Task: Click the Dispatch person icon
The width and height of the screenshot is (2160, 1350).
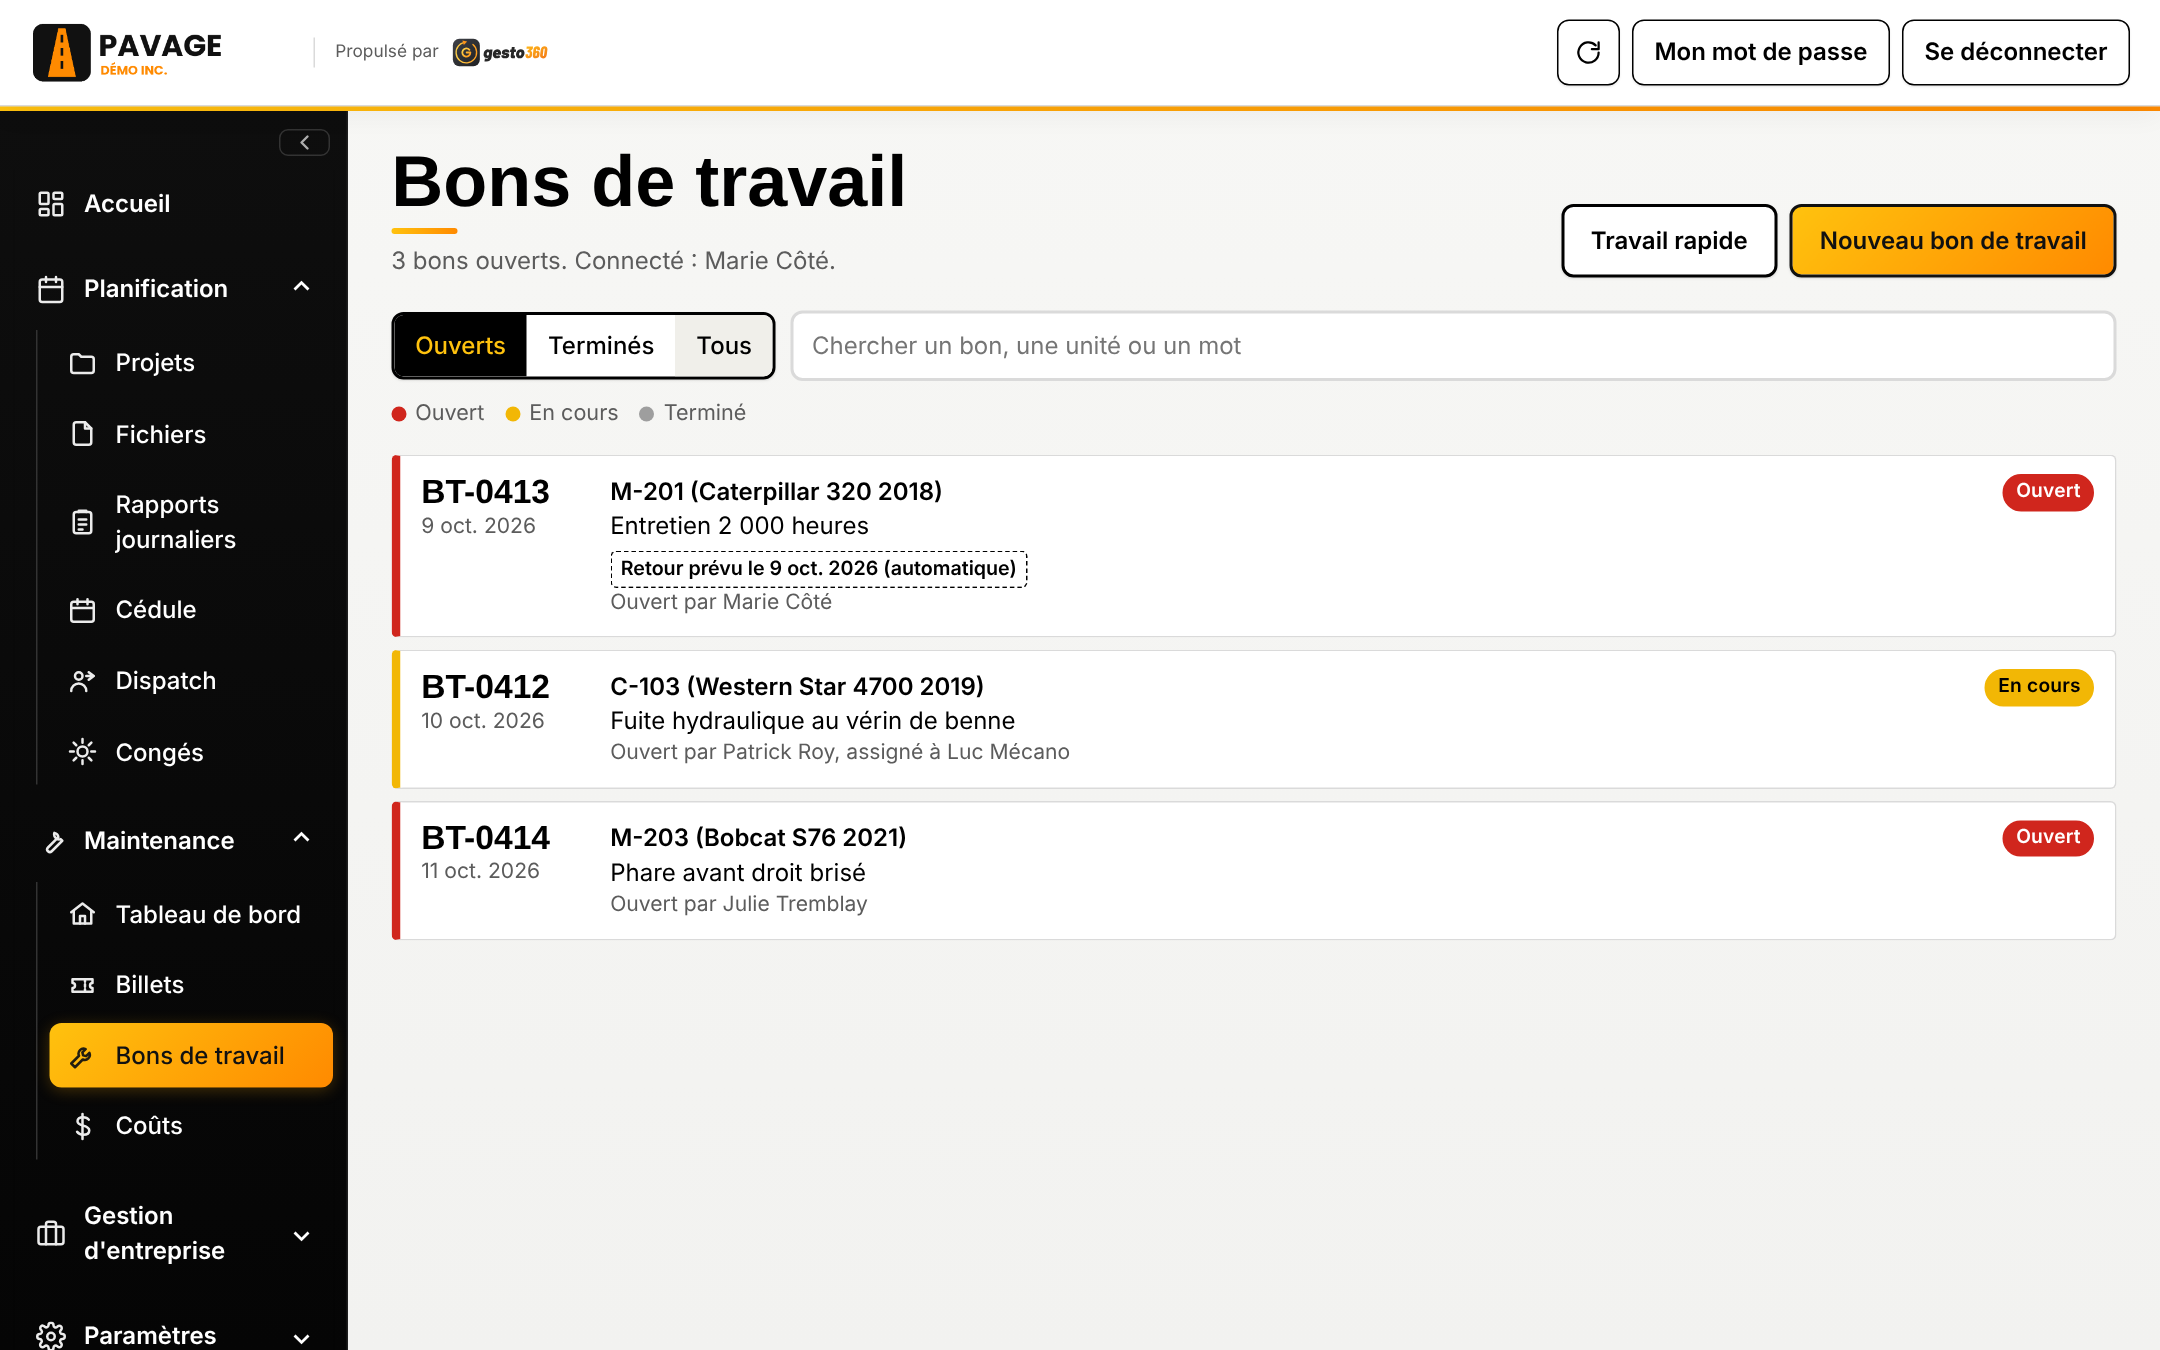Action: pos(83,681)
